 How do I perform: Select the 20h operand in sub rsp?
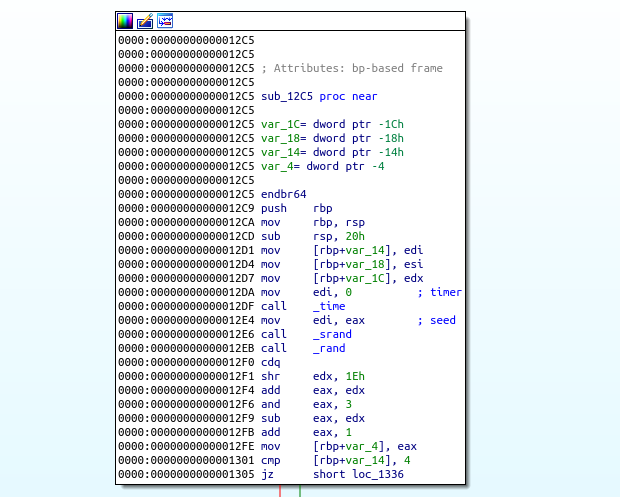tap(360, 236)
